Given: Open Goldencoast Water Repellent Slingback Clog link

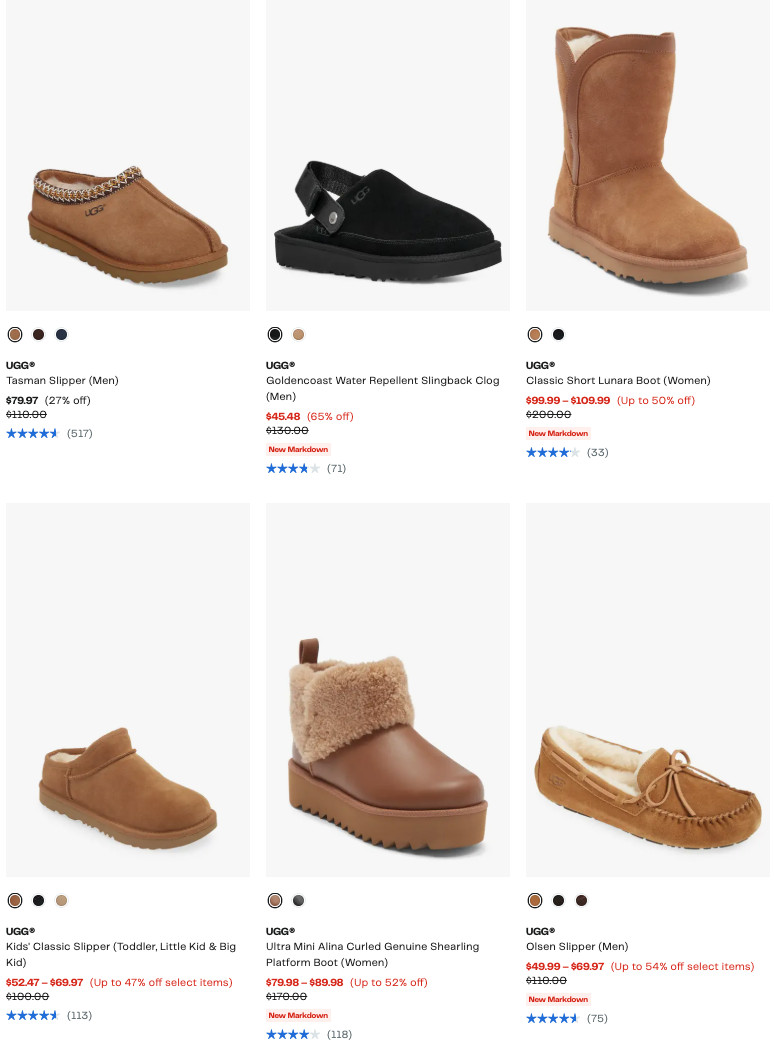Looking at the screenshot, I should click(382, 381).
